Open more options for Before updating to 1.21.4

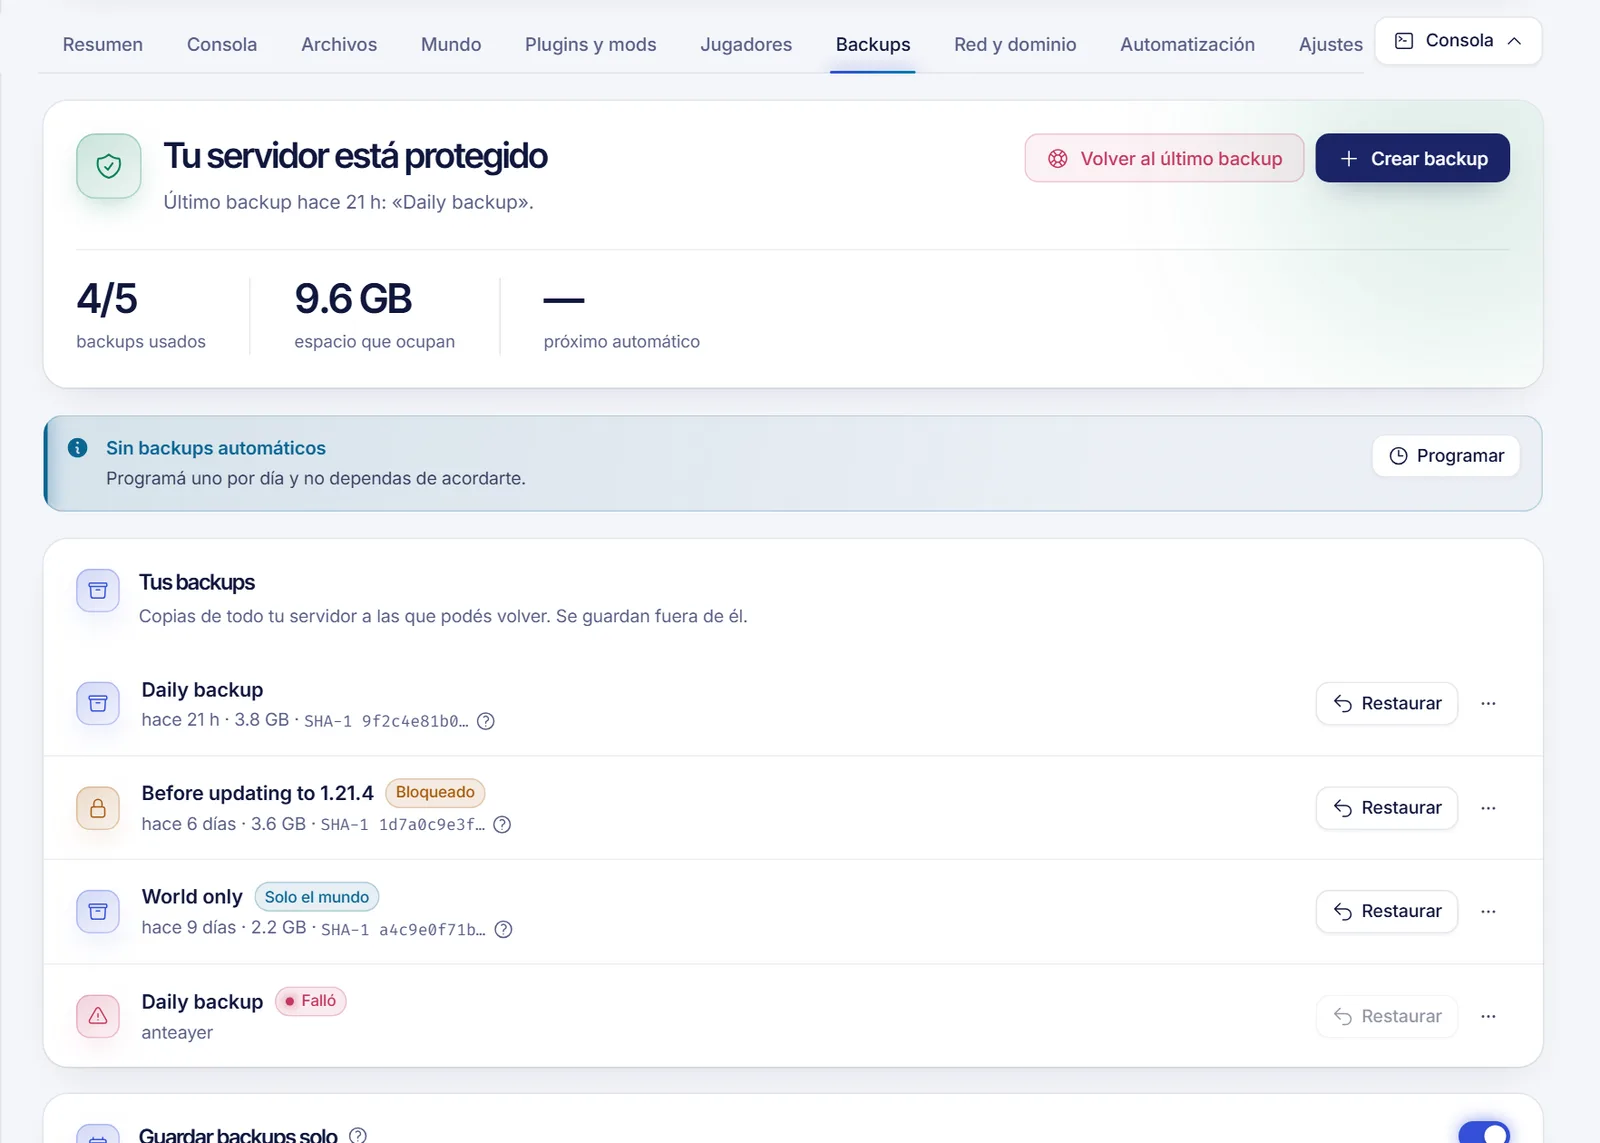coord(1488,808)
